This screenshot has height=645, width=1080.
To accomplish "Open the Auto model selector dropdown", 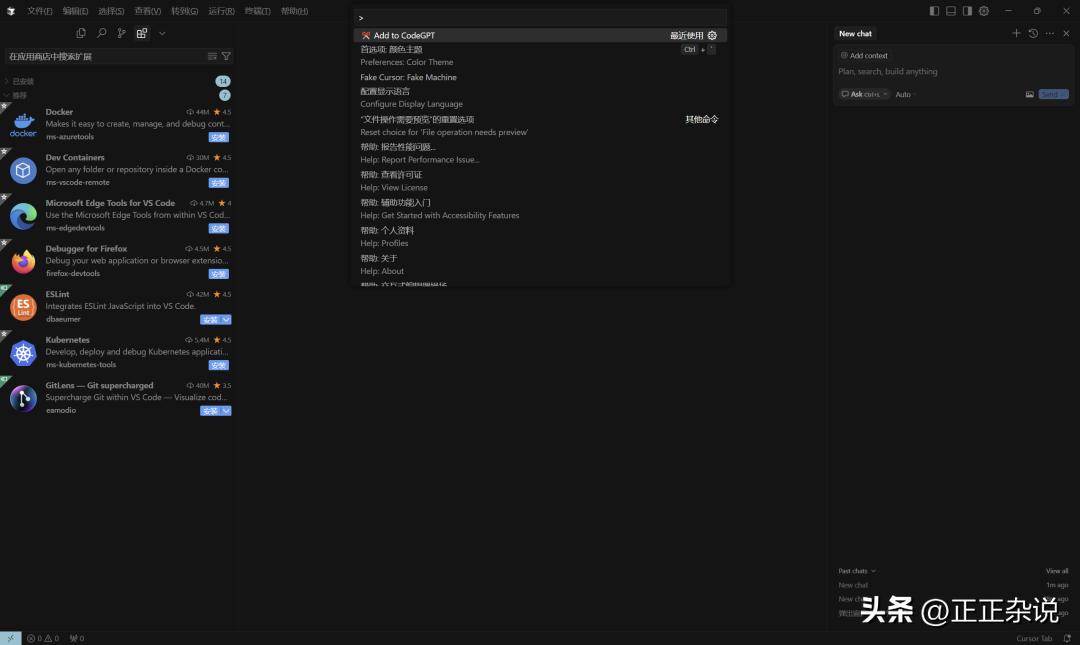I will click(905, 94).
